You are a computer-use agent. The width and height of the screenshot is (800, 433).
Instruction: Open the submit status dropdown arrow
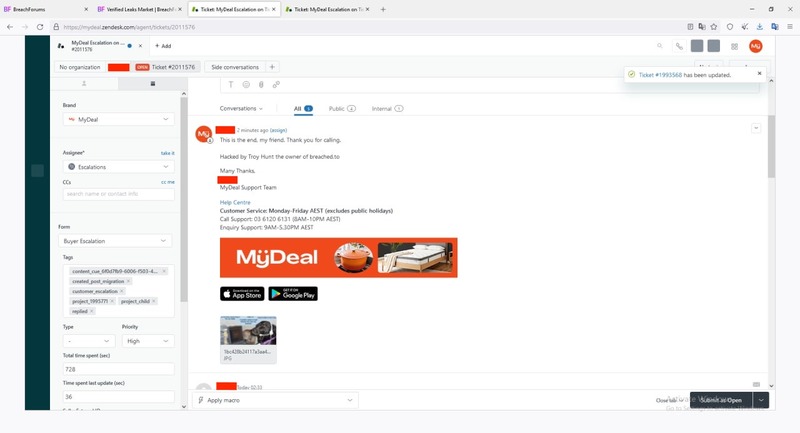click(761, 400)
